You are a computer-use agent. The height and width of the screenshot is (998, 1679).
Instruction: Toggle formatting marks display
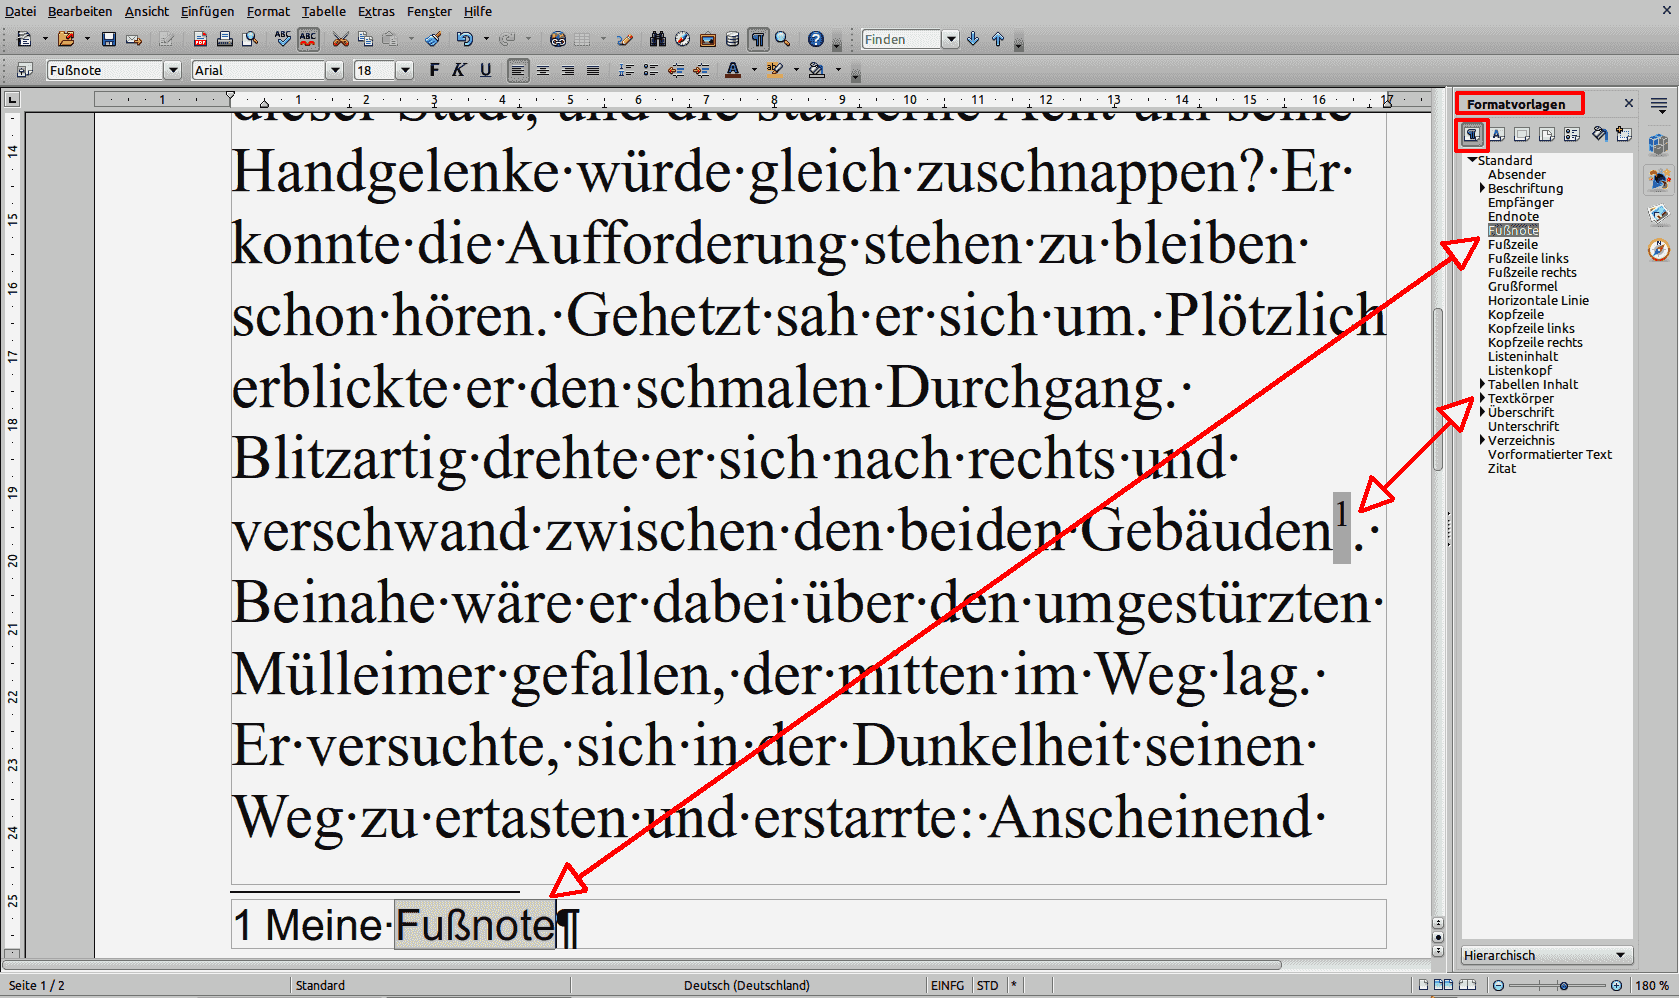tap(758, 39)
